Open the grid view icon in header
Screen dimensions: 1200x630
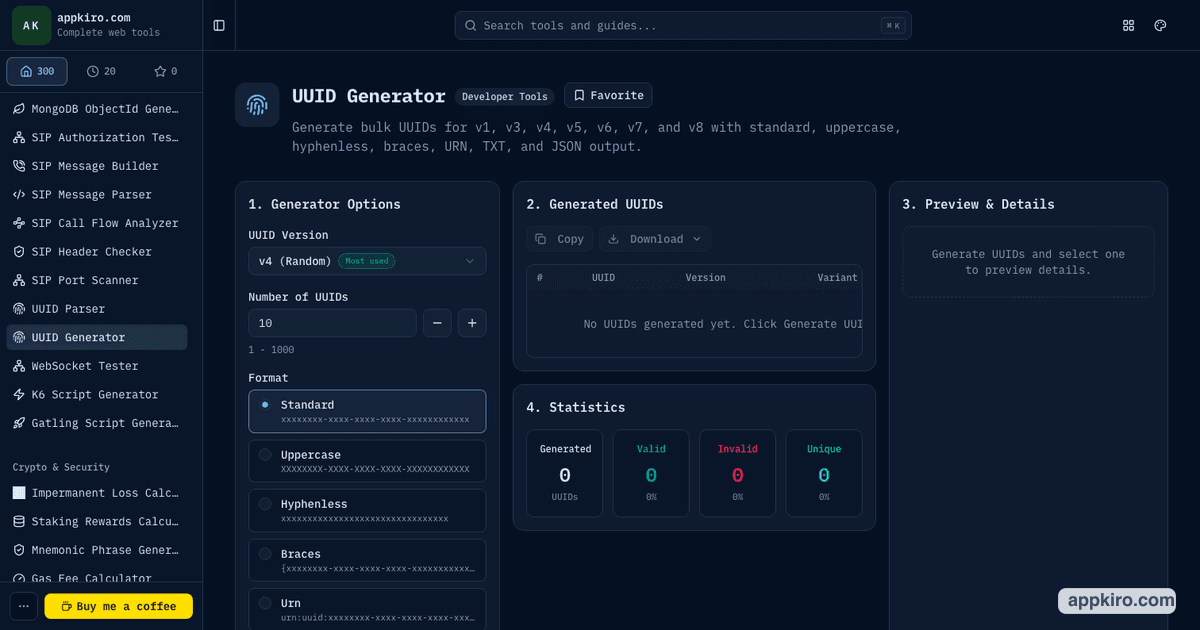pos(1129,25)
